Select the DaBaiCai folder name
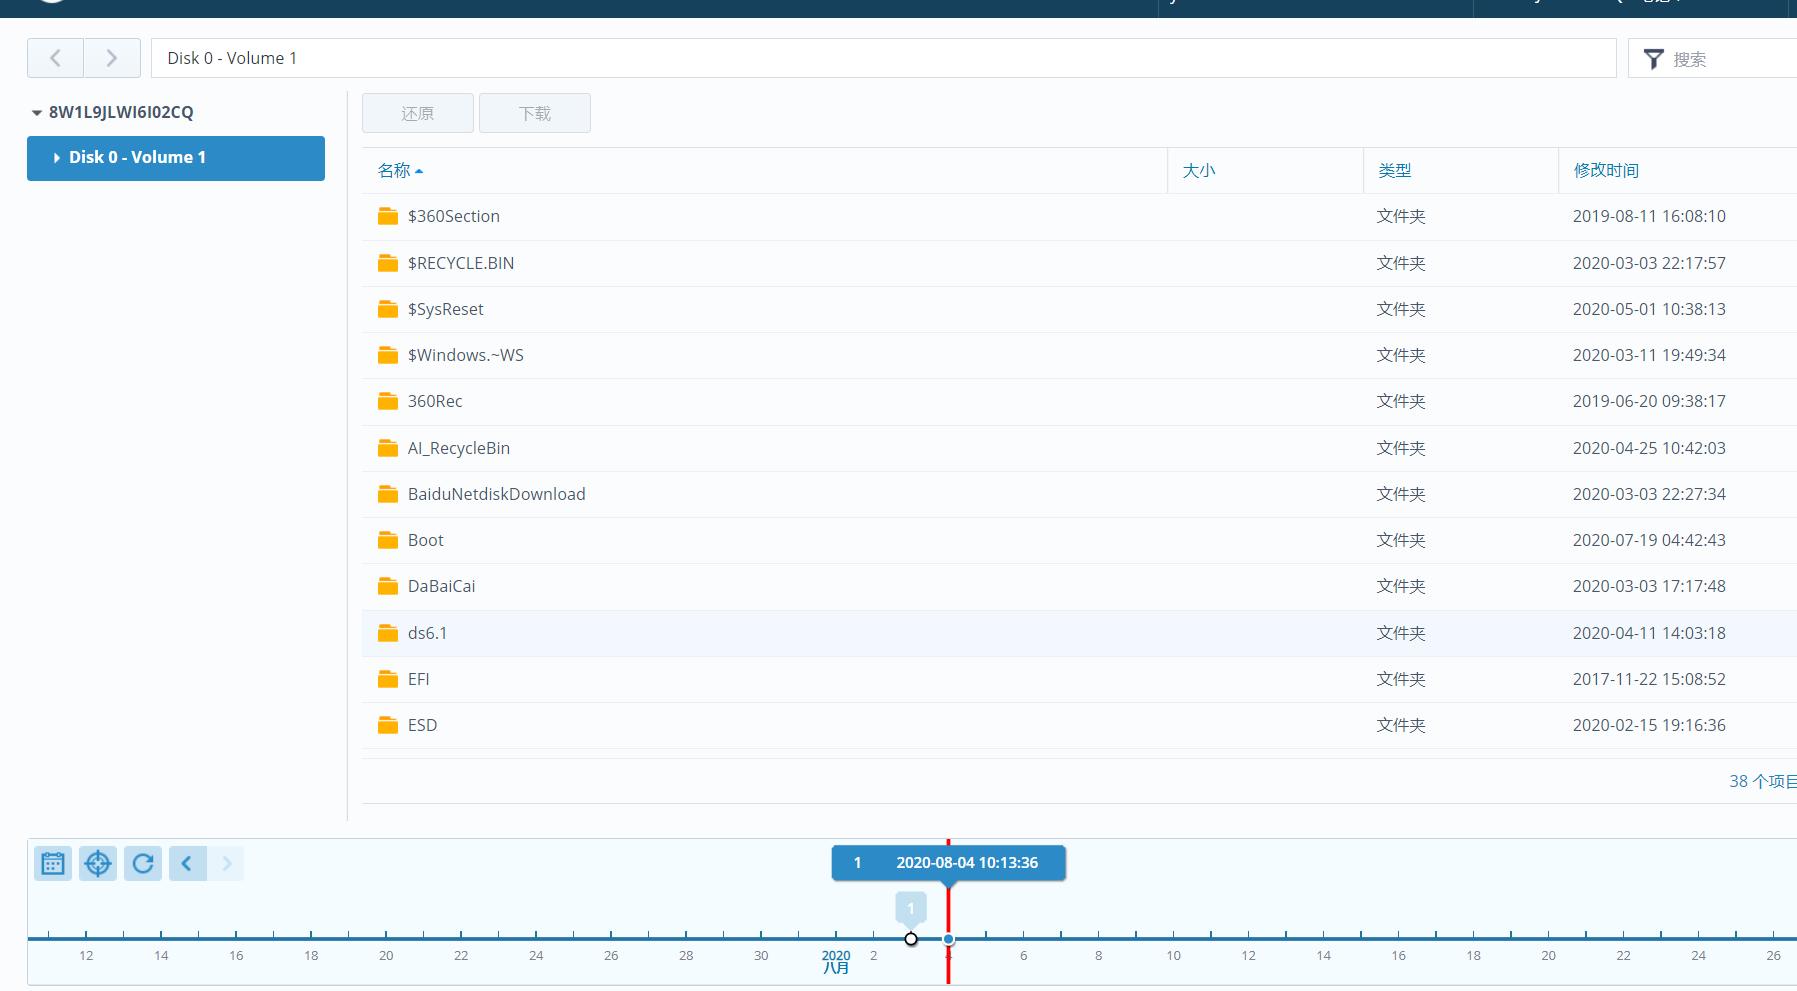 tap(442, 586)
